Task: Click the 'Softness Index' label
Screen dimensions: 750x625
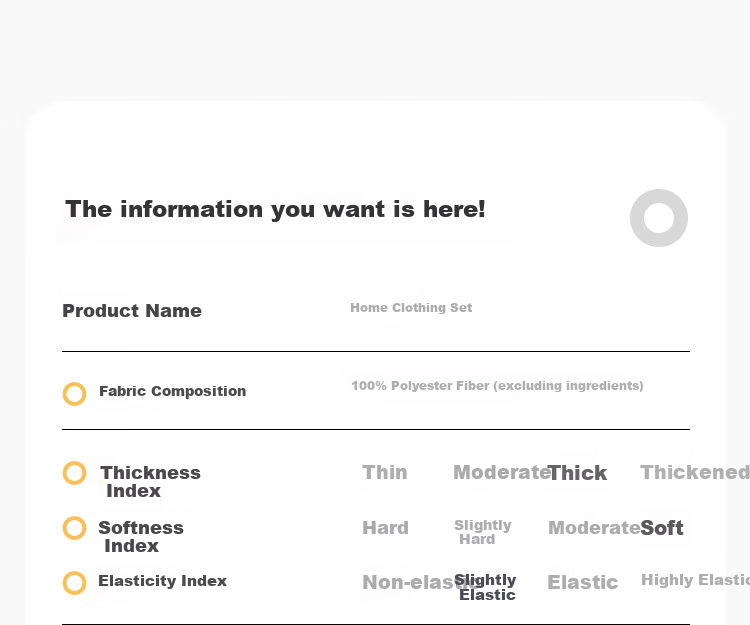Action: tap(141, 537)
